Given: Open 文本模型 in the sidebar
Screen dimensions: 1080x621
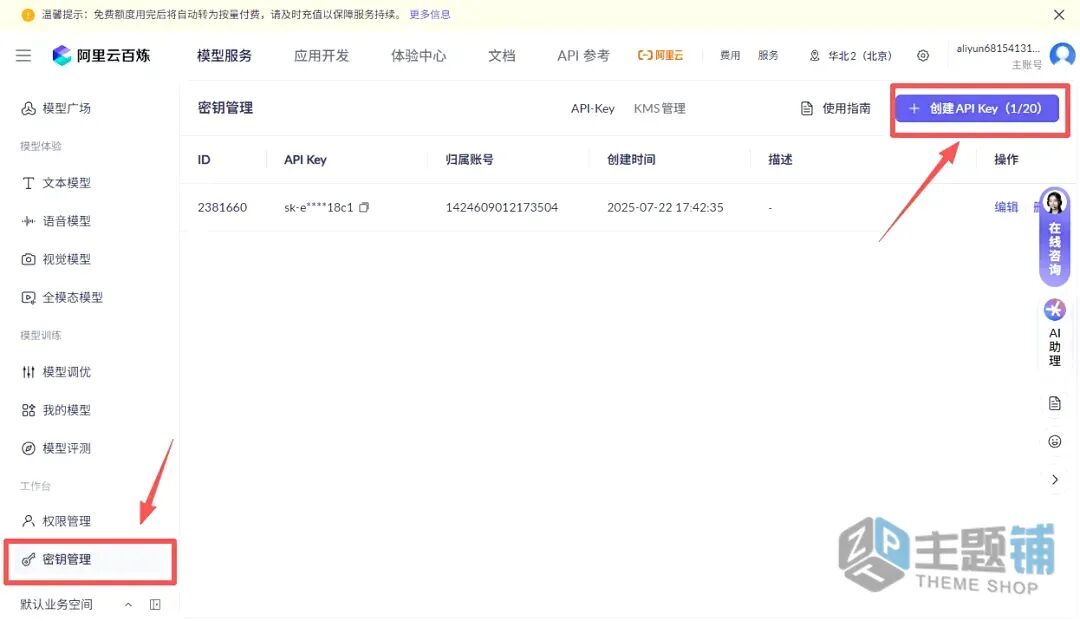Looking at the screenshot, I should click(x=56, y=183).
